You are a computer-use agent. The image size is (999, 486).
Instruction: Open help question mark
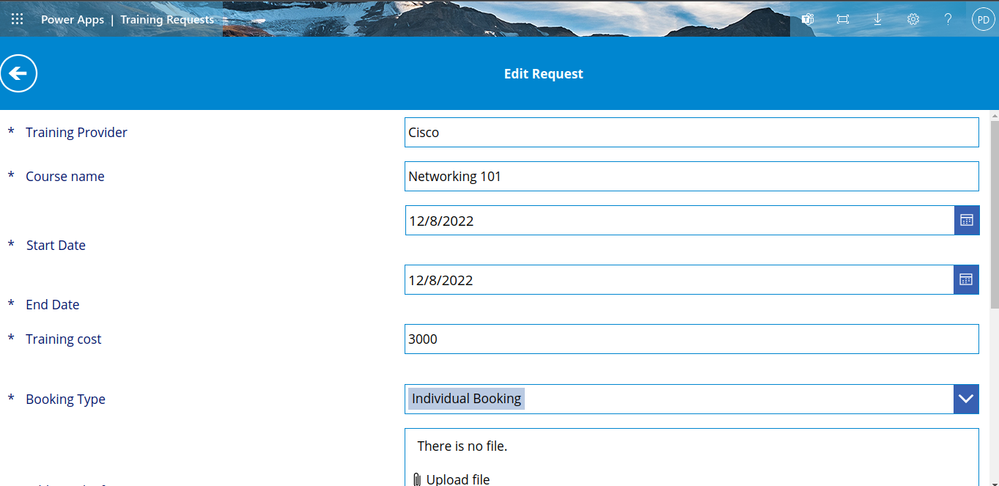tap(948, 19)
